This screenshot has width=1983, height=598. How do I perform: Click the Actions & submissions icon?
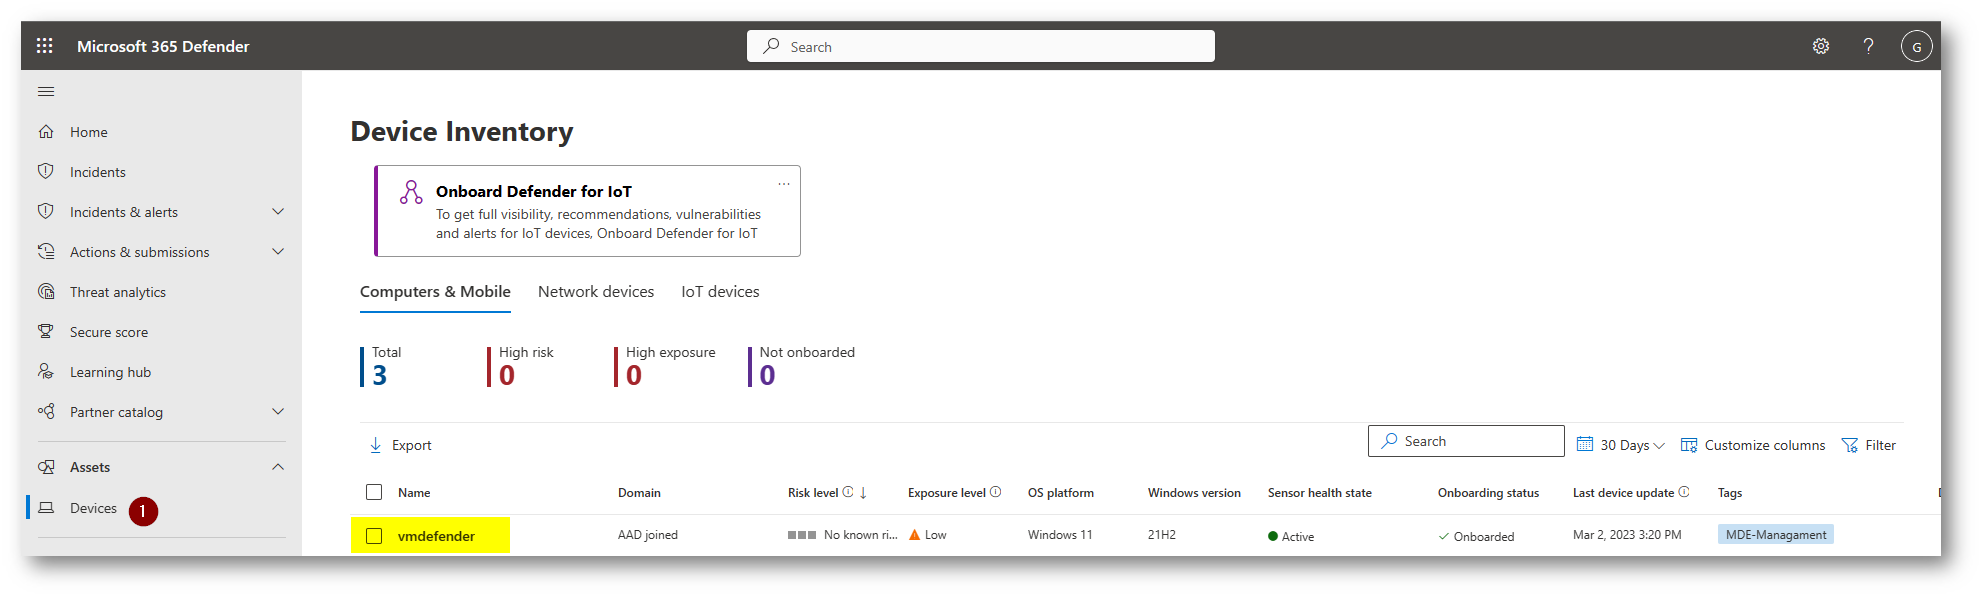click(46, 252)
